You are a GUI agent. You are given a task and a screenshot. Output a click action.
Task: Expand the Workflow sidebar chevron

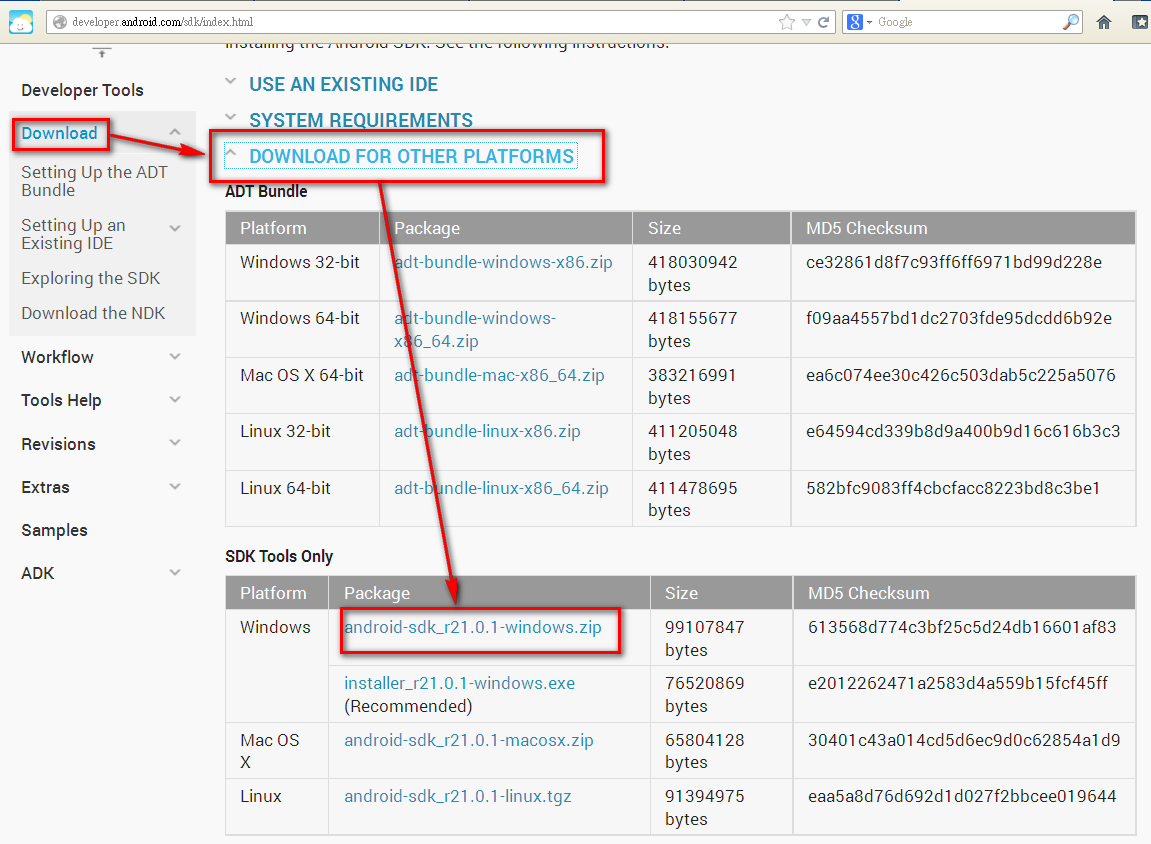(x=175, y=357)
